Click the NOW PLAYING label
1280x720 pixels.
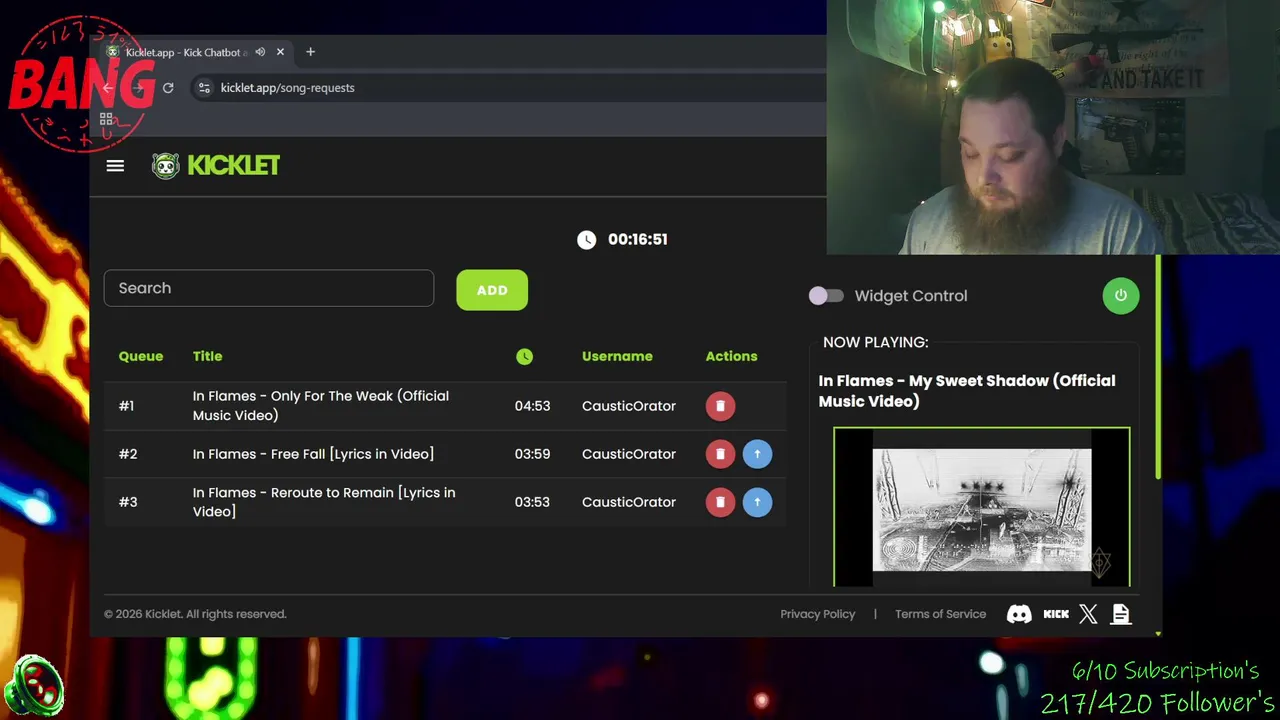pyautogui.click(x=875, y=342)
